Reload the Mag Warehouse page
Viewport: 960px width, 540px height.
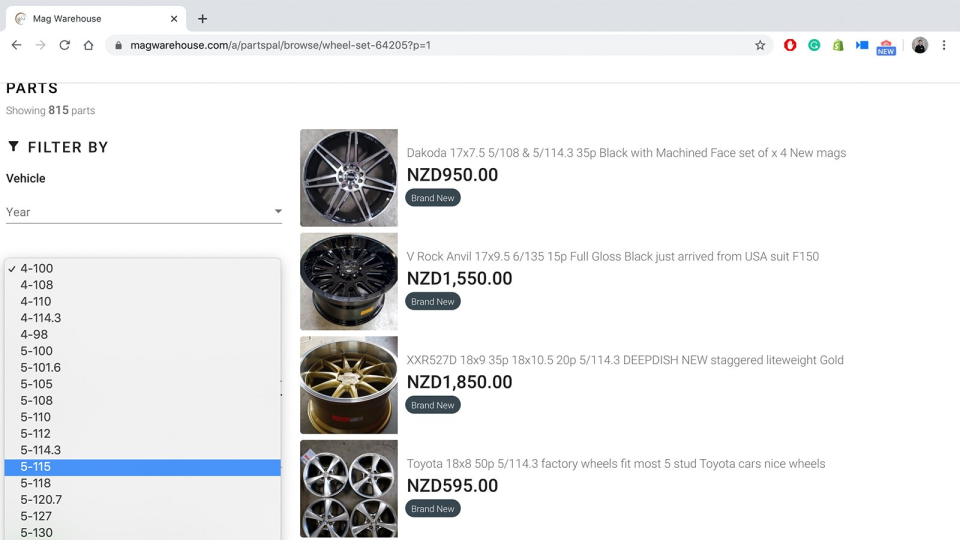[x=64, y=45]
